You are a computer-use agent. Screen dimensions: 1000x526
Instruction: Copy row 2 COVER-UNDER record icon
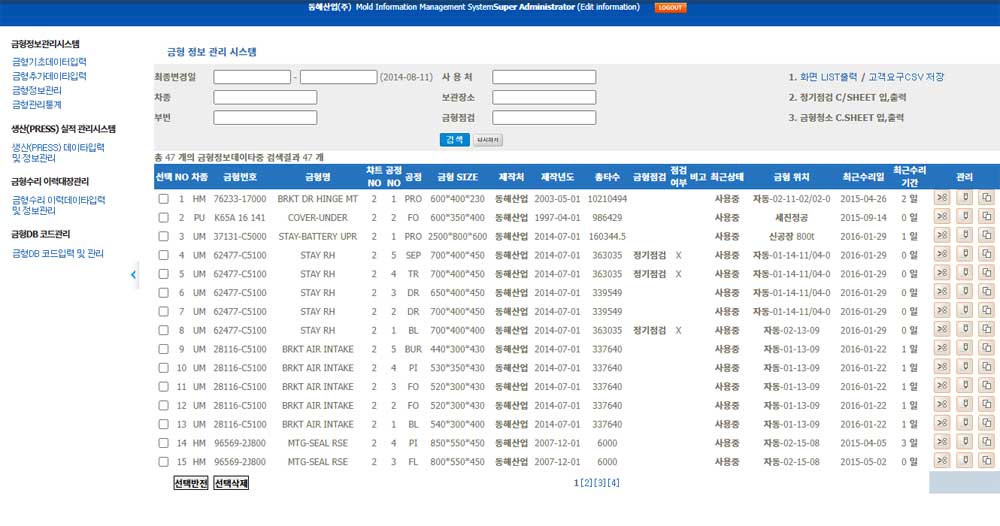tap(987, 217)
